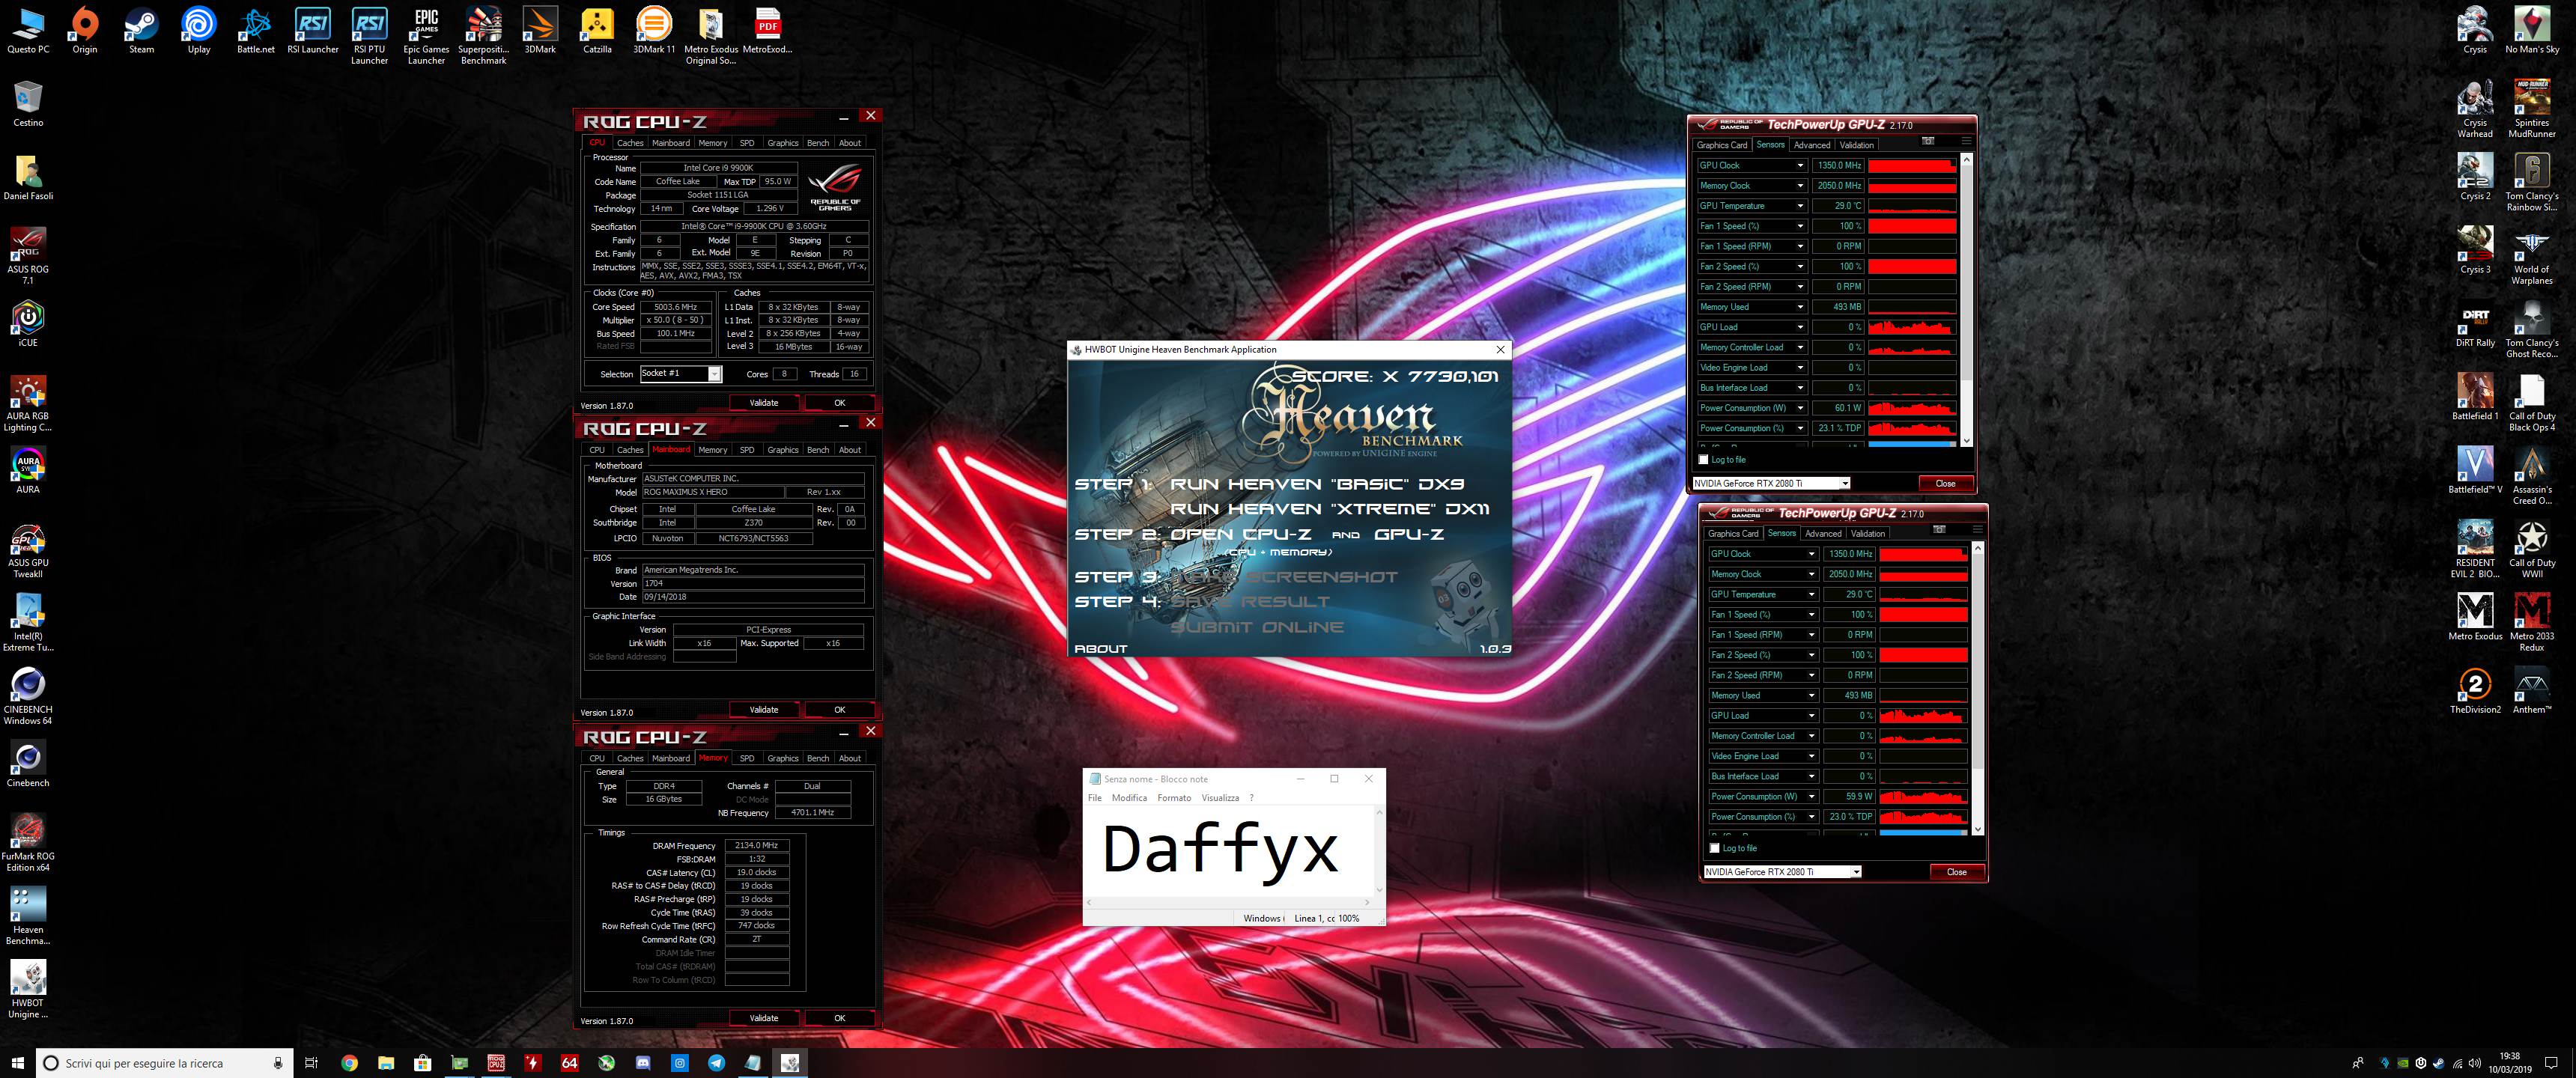This screenshot has width=2576, height=1078.
Task: Click into the Notepad text area showing Daffyx
Action: coord(1230,851)
